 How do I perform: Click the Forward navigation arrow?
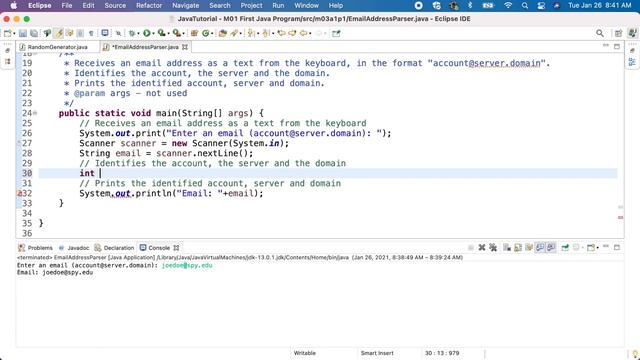(x=319, y=33)
